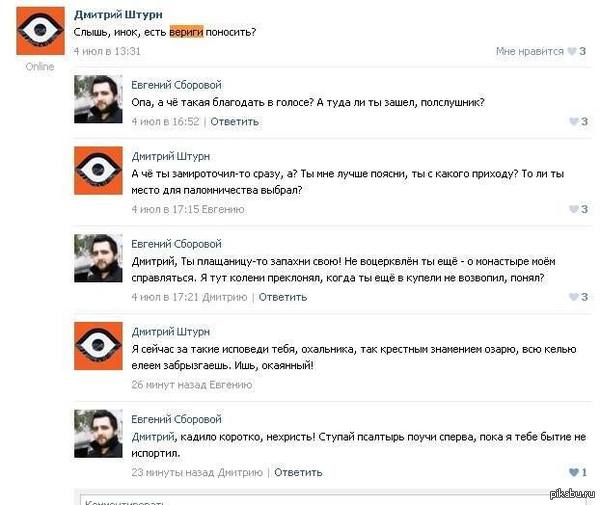The width and height of the screenshot is (600, 505).
Task: Open the "Евгению" link in the 17:15 comment
Action: 222,209
